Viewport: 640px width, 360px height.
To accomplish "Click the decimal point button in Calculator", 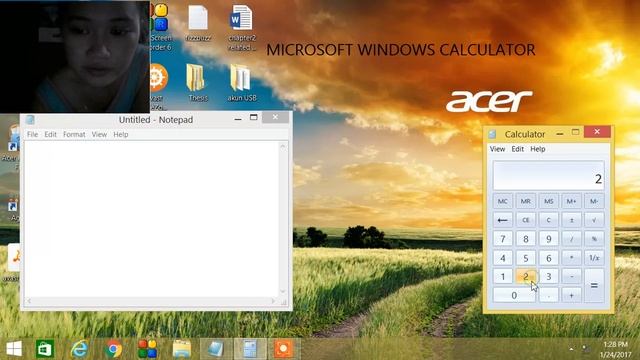I will pyautogui.click(x=549, y=295).
